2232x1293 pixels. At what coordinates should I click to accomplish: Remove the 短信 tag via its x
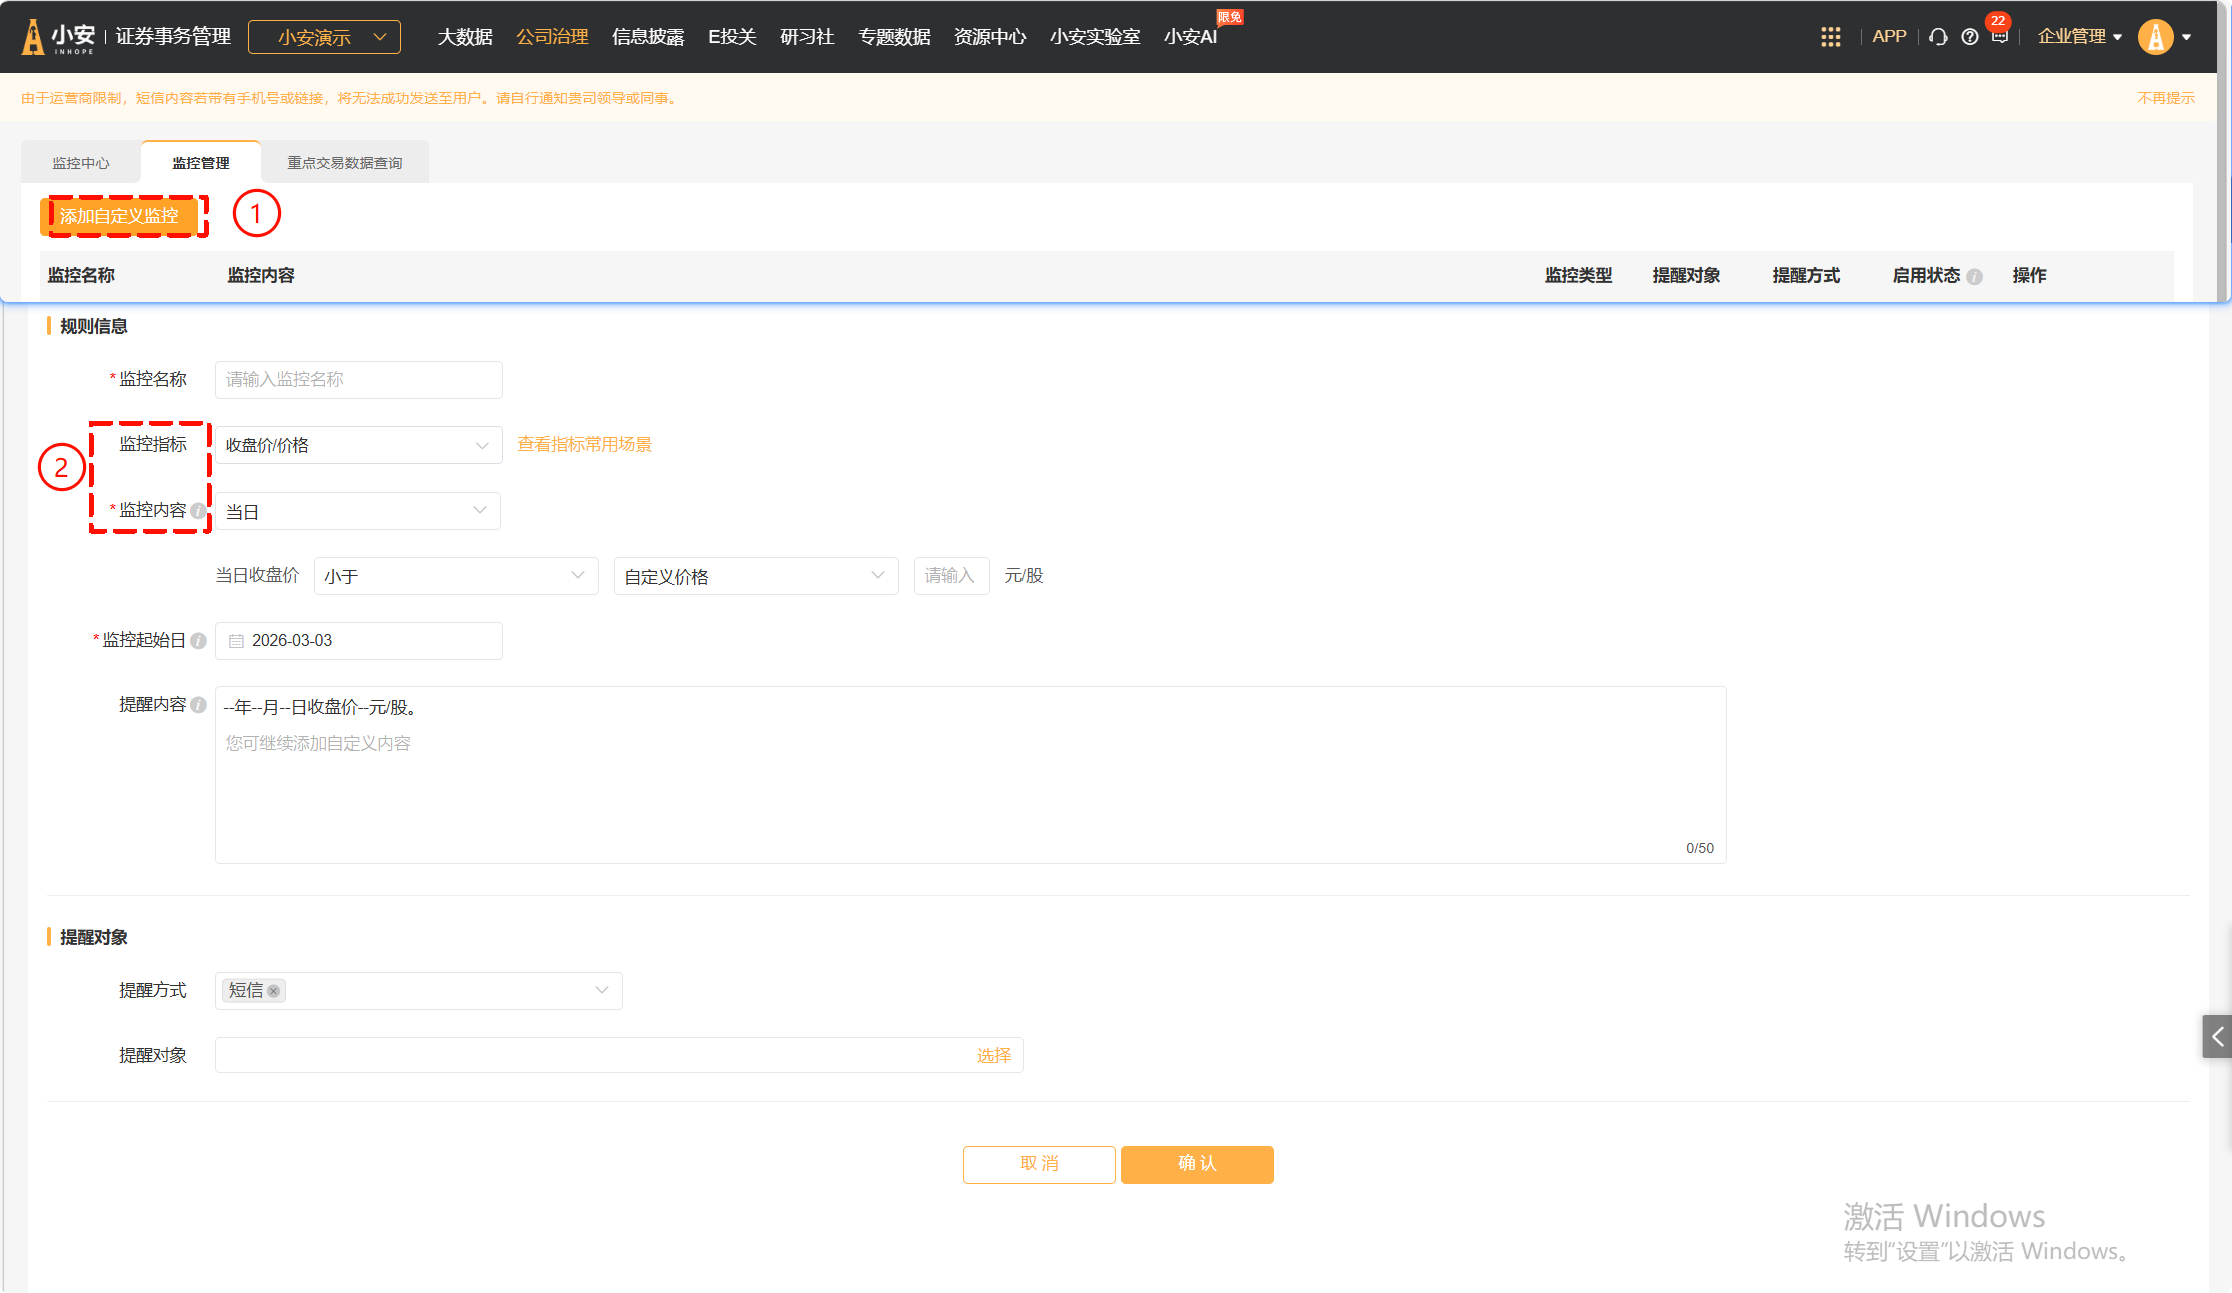(x=273, y=991)
